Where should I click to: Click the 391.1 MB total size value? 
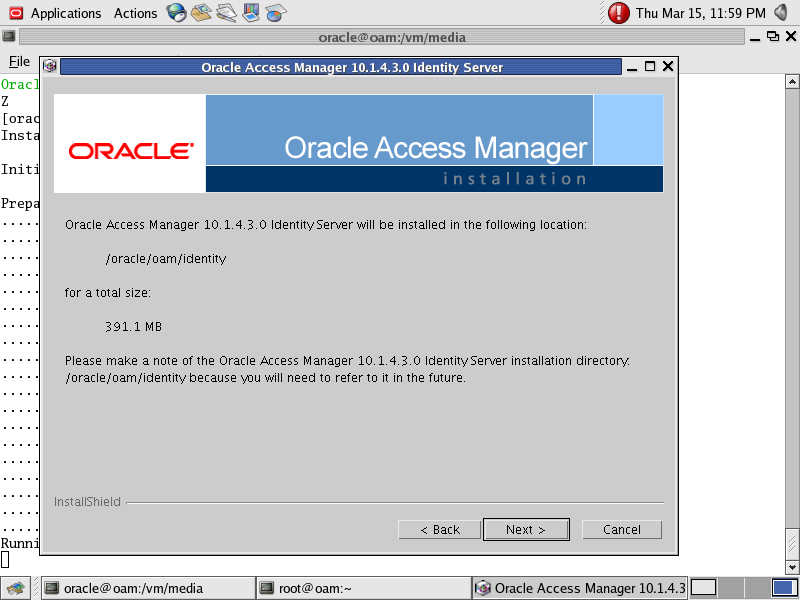(x=134, y=327)
